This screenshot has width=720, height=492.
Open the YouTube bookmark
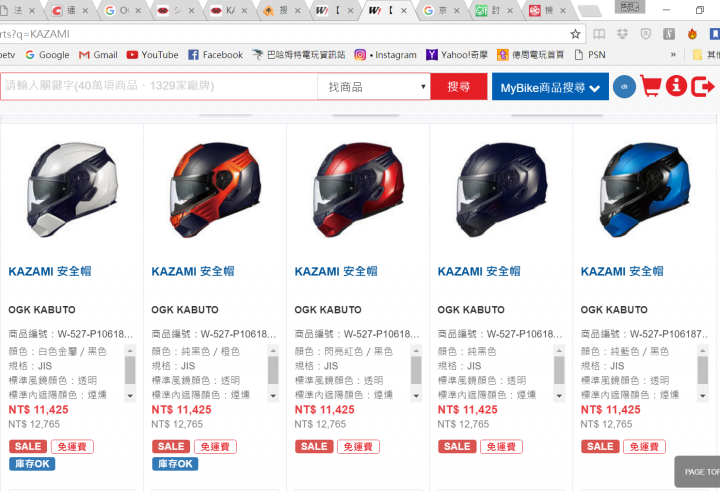point(152,55)
